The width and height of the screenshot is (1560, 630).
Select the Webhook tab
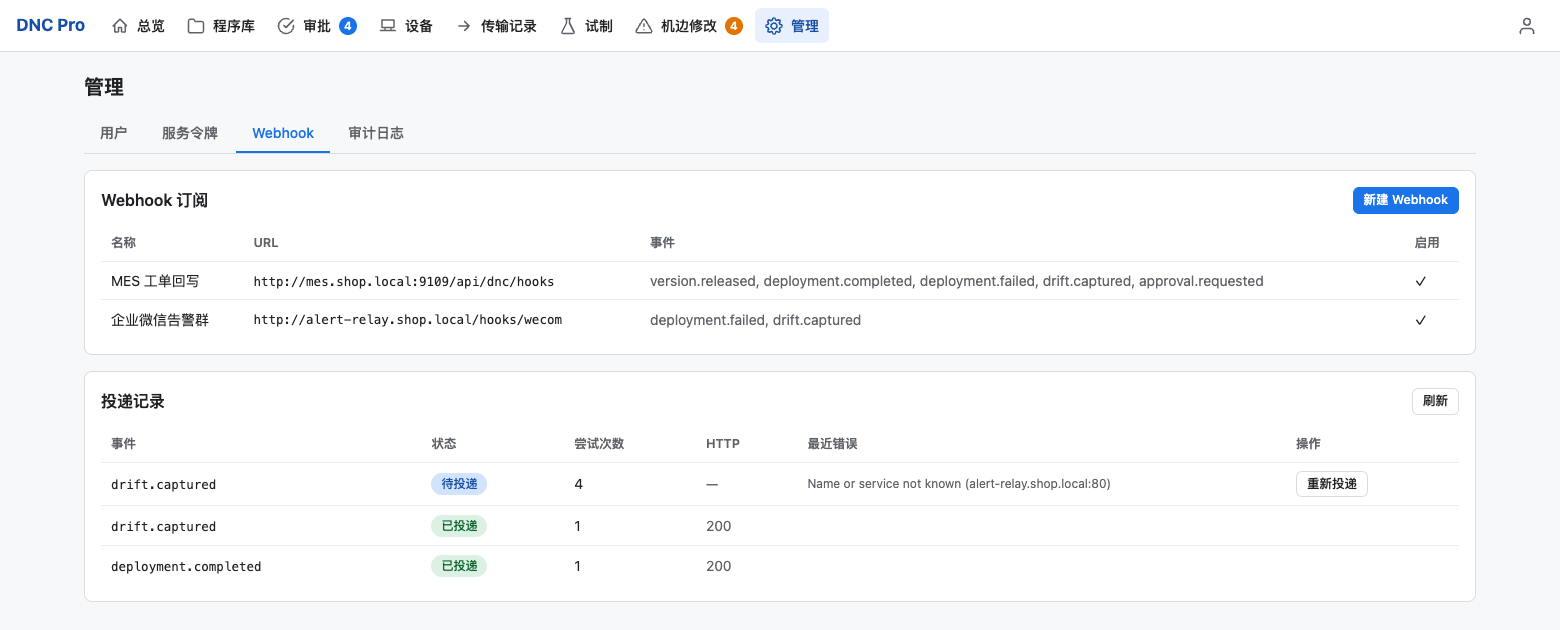(283, 133)
